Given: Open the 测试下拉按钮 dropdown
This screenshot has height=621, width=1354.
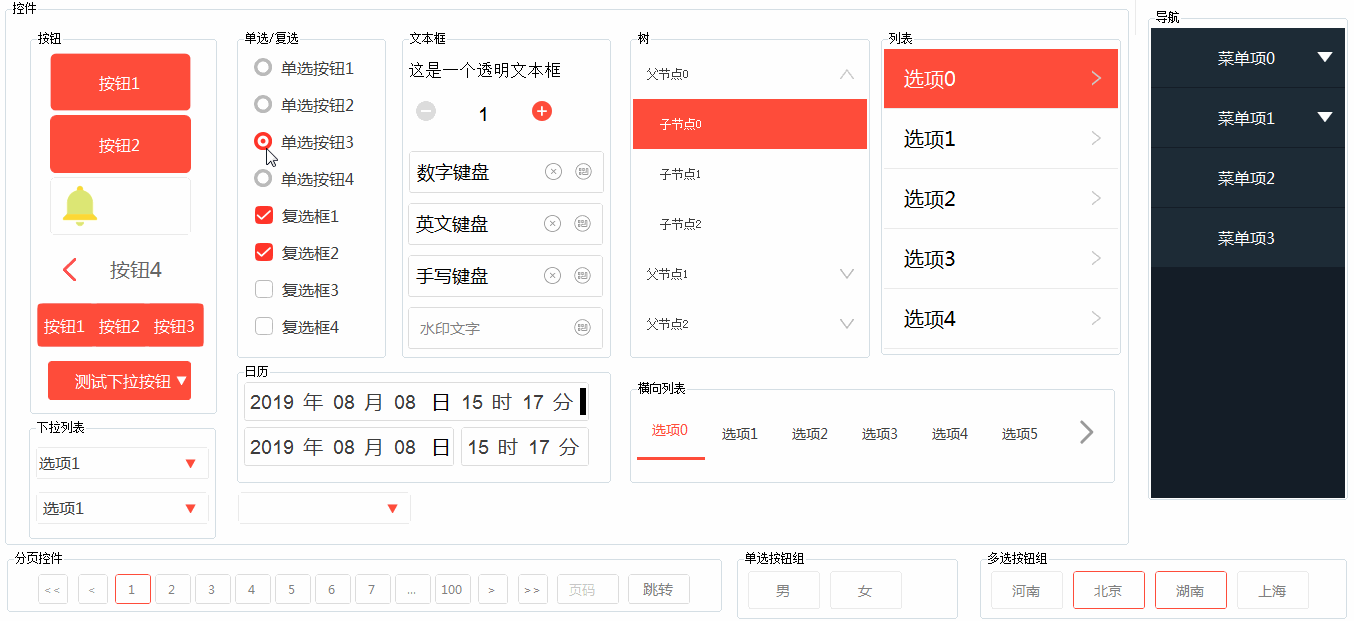Looking at the screenshot, I should click(119, 380).
